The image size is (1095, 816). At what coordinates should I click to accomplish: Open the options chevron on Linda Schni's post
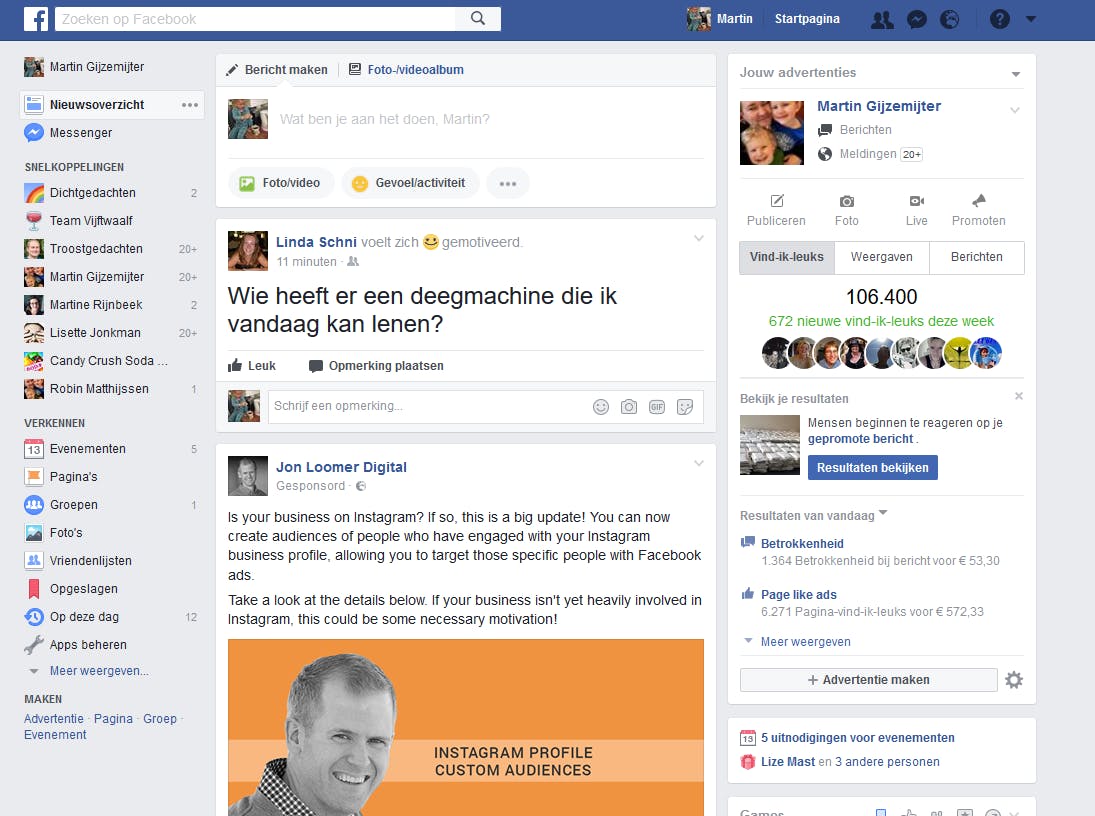699,238
